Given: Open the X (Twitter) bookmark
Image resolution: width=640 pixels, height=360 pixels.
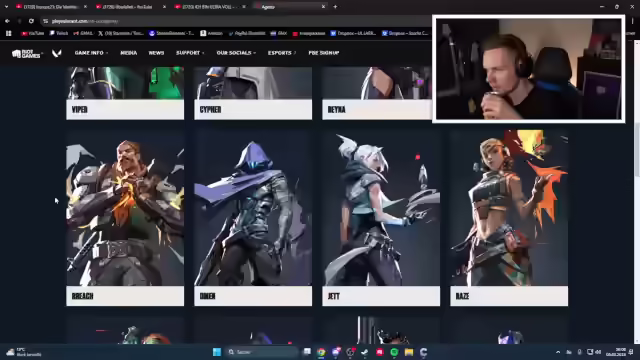Looking at the screenshot, I should 121,33.
